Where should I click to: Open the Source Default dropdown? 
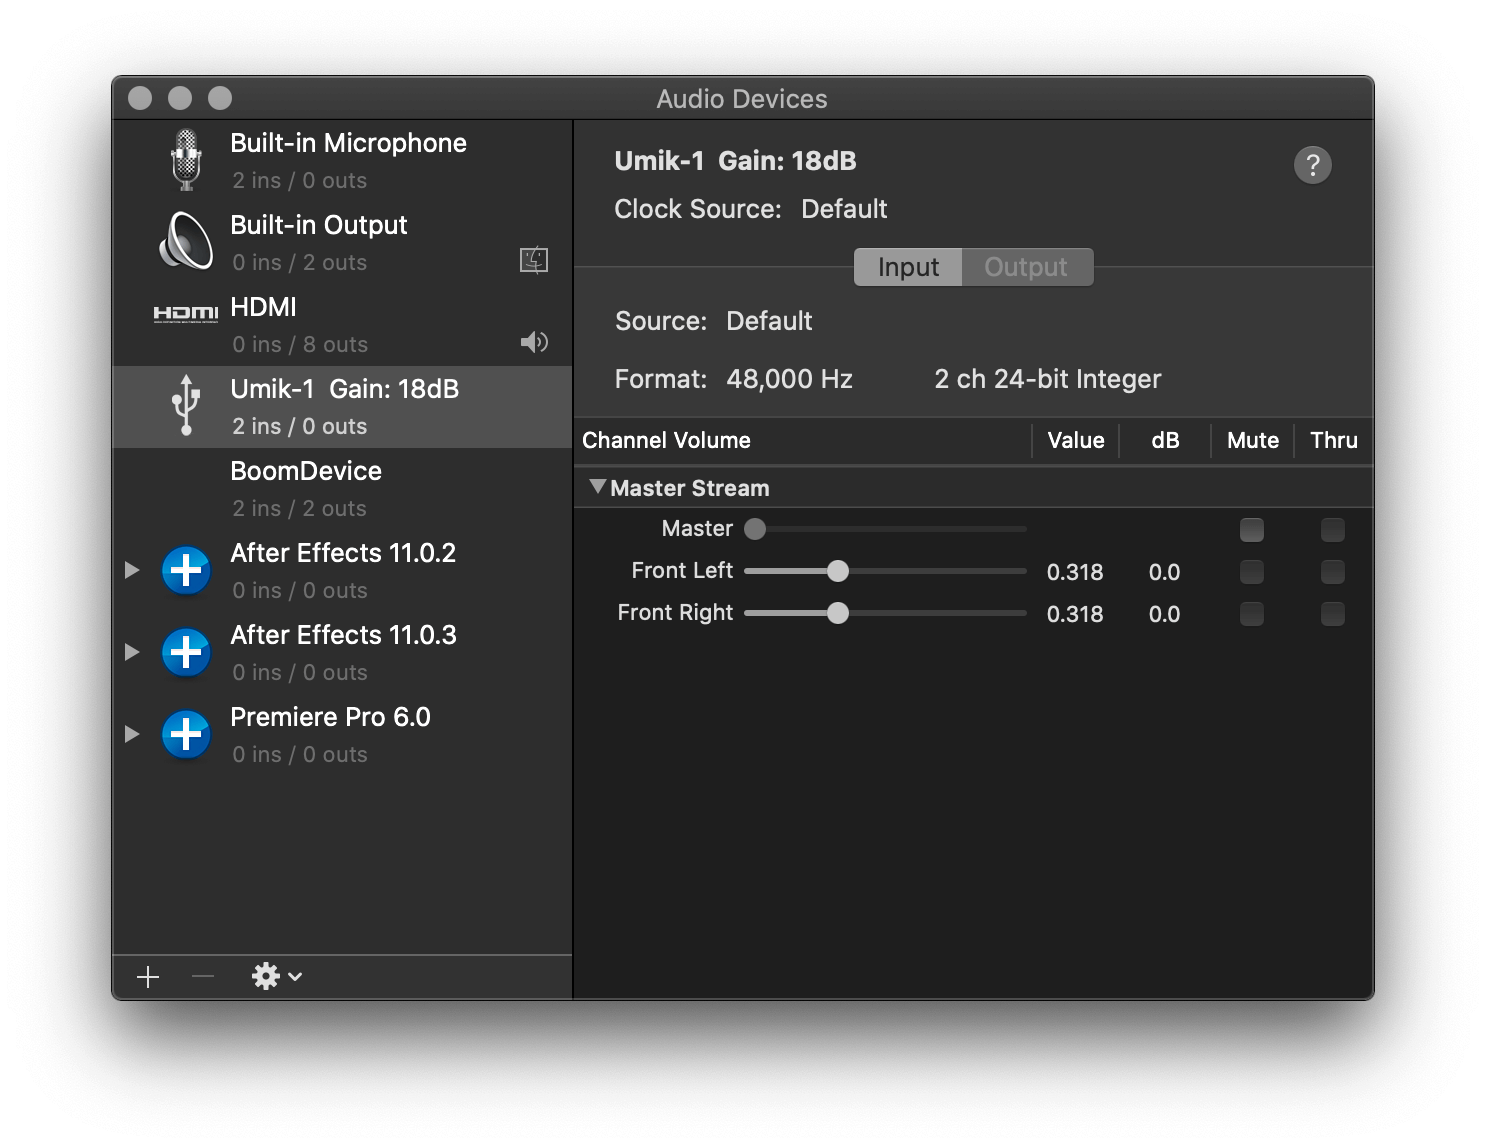pyautogui.click(x=769, y=321)
